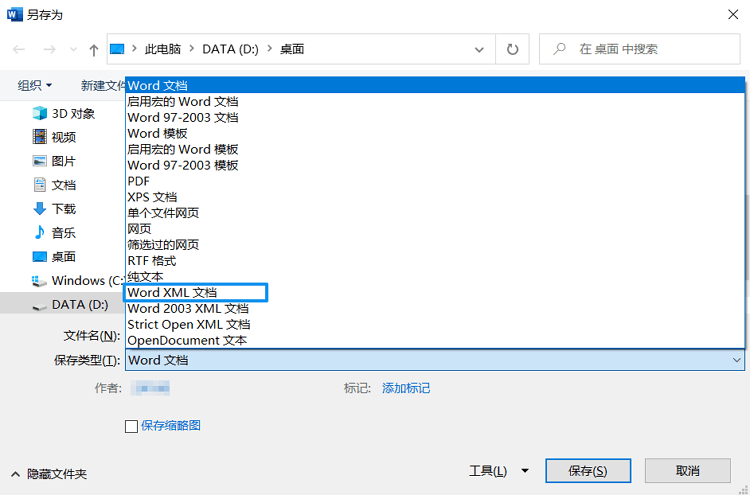This screenshot has height=495, width=750.
Task: Click the 保存(S) button
Action: (x=587, y=470)
